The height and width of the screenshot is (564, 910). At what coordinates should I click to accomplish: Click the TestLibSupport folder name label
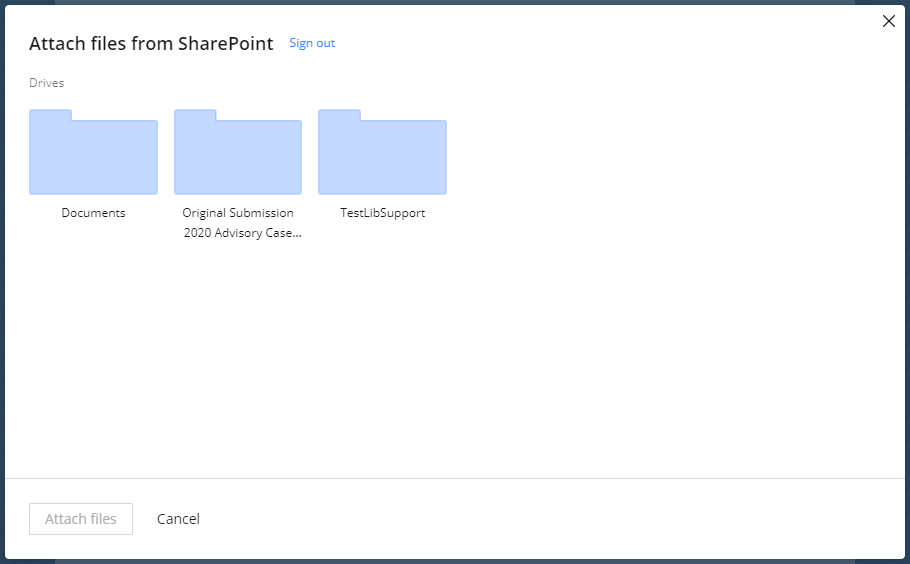382,213
